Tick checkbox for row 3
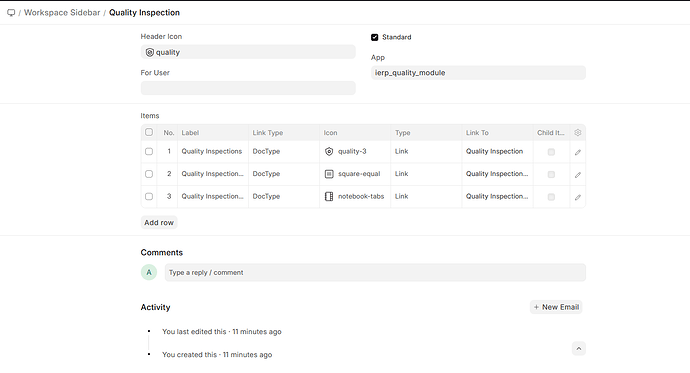 coord(149,196)
